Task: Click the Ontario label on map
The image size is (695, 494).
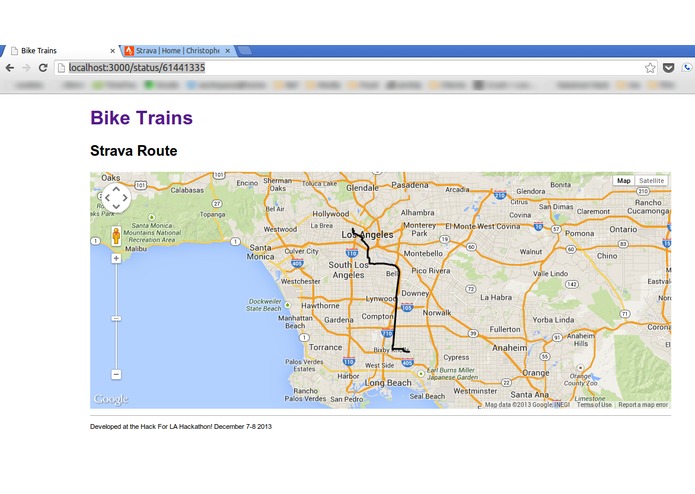Action: pos(623,229)
